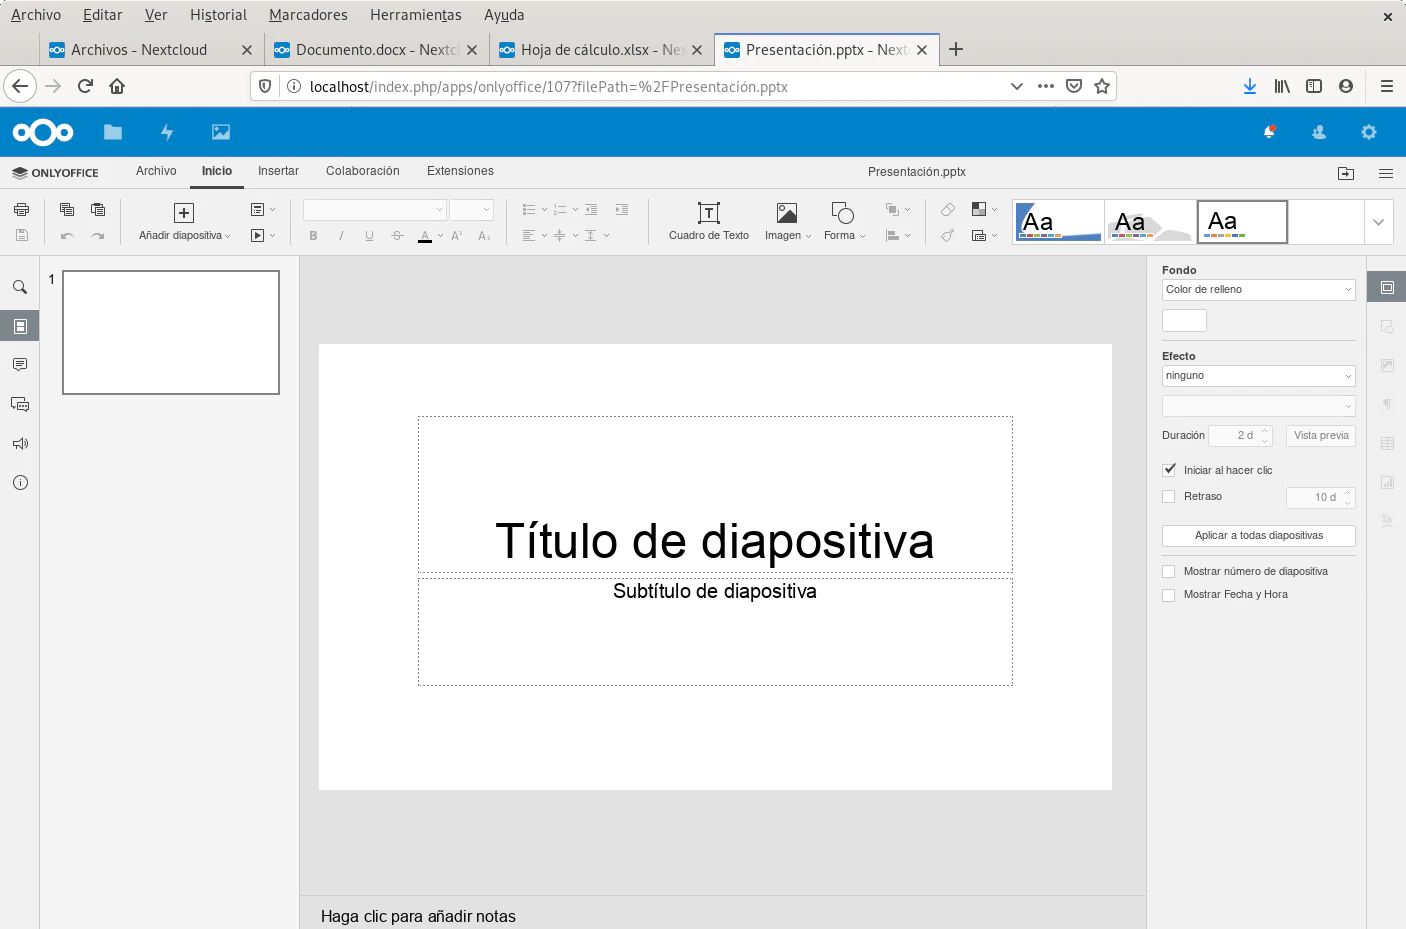Uncheck Iniciar al hacer clic
The height and width of the screenshot is (929, 1406).
coord(1169,470)
